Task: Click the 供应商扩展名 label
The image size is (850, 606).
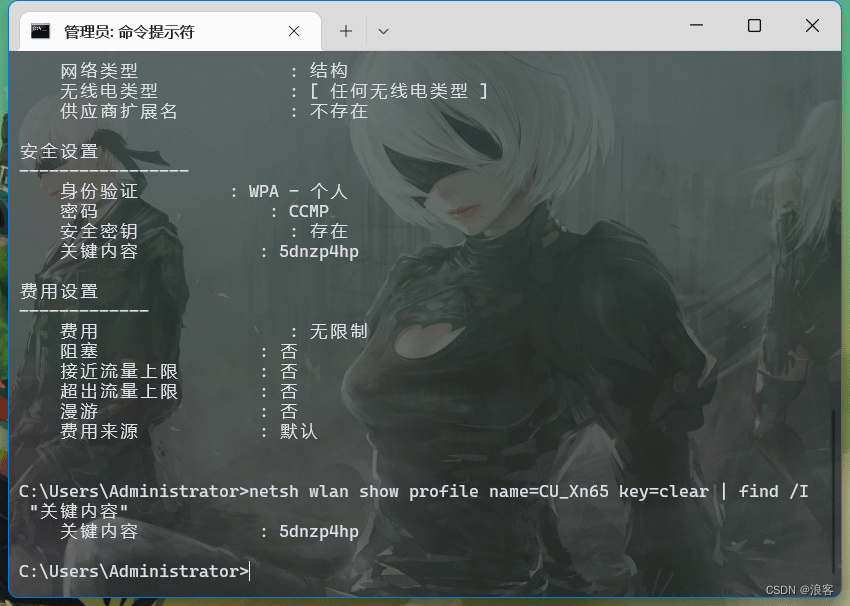Action: tap(119, 111)
